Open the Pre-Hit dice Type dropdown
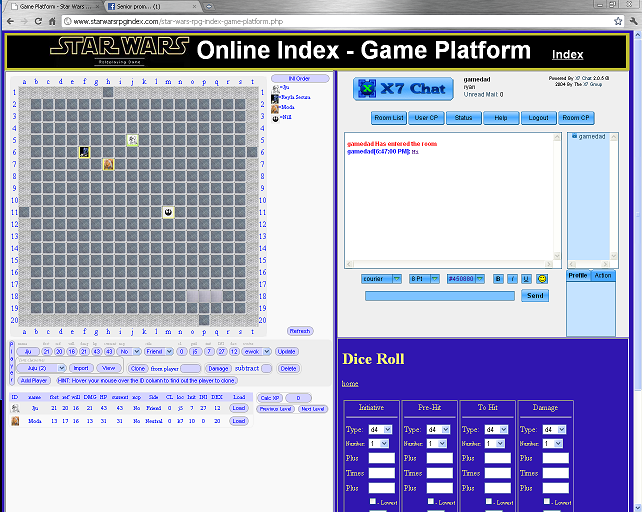This screenshot has height=512, width=642. coord(439,429)
